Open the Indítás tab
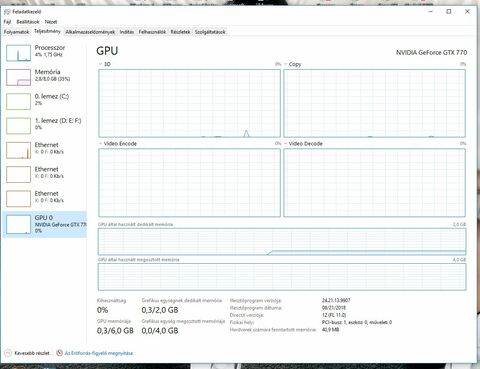The width and height of the screenshot is (480, 369). click(127, 32)
